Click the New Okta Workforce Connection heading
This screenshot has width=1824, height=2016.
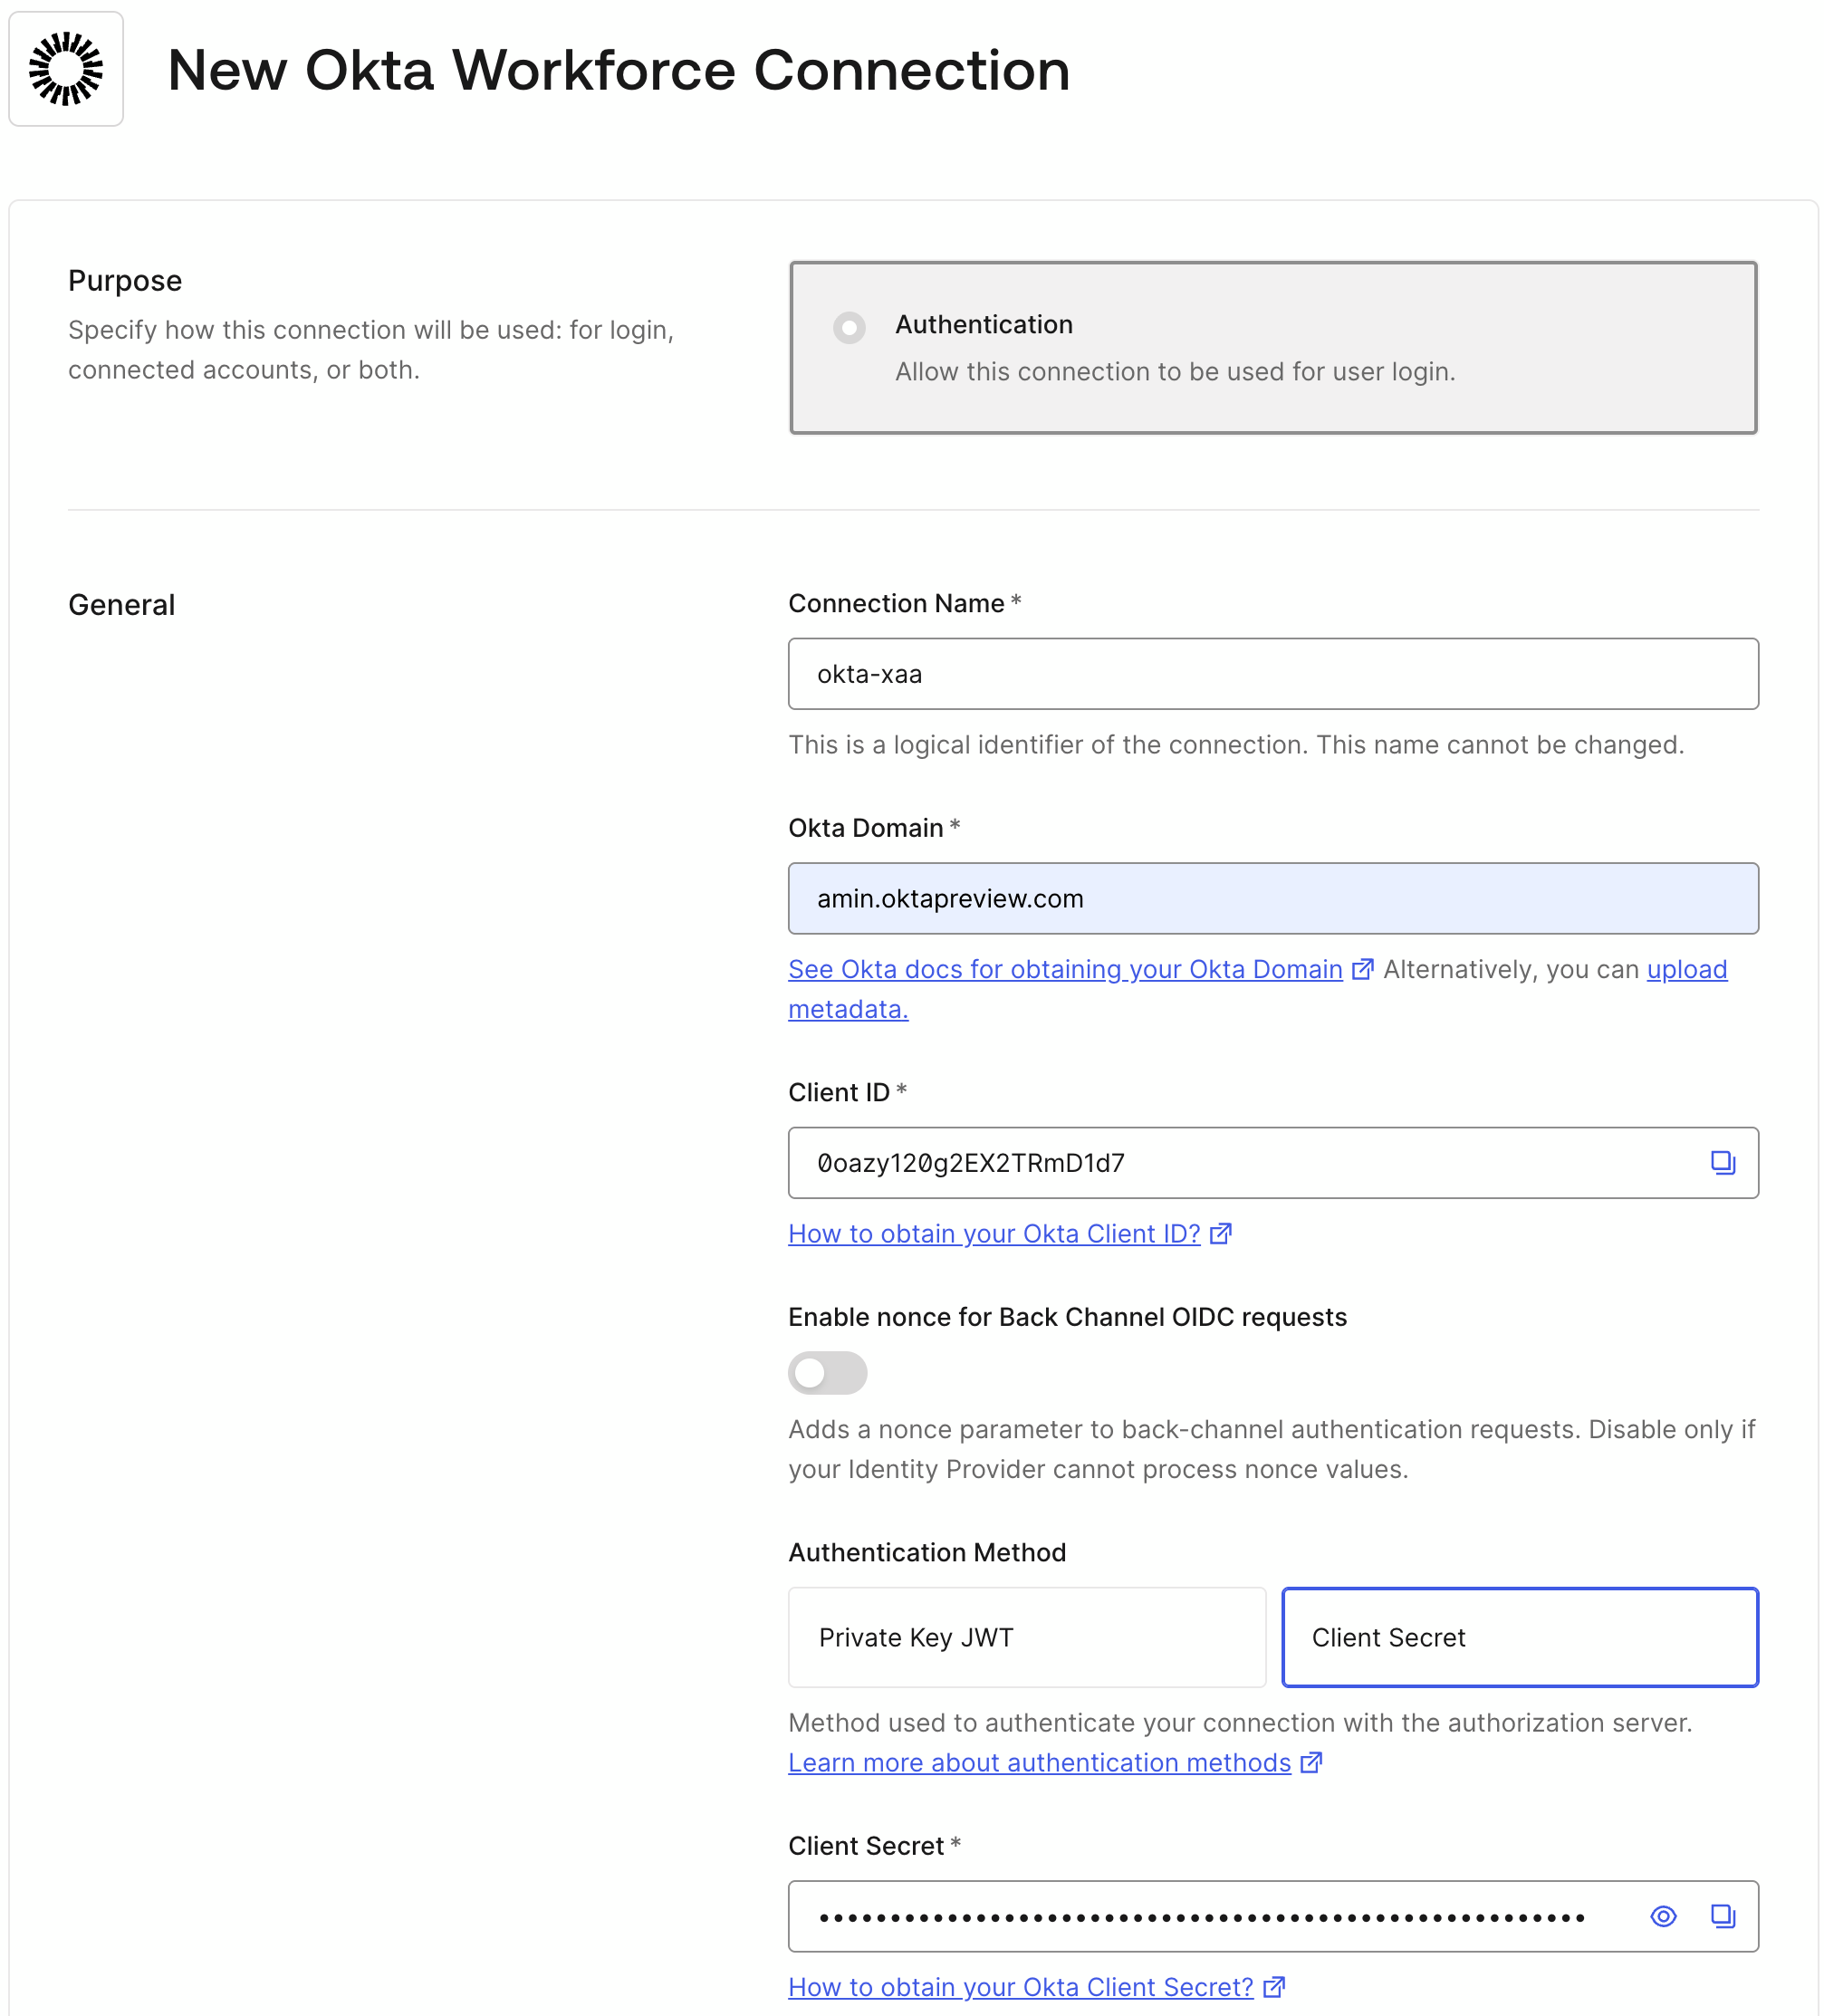pyautogui.click(x=618, y=70)
